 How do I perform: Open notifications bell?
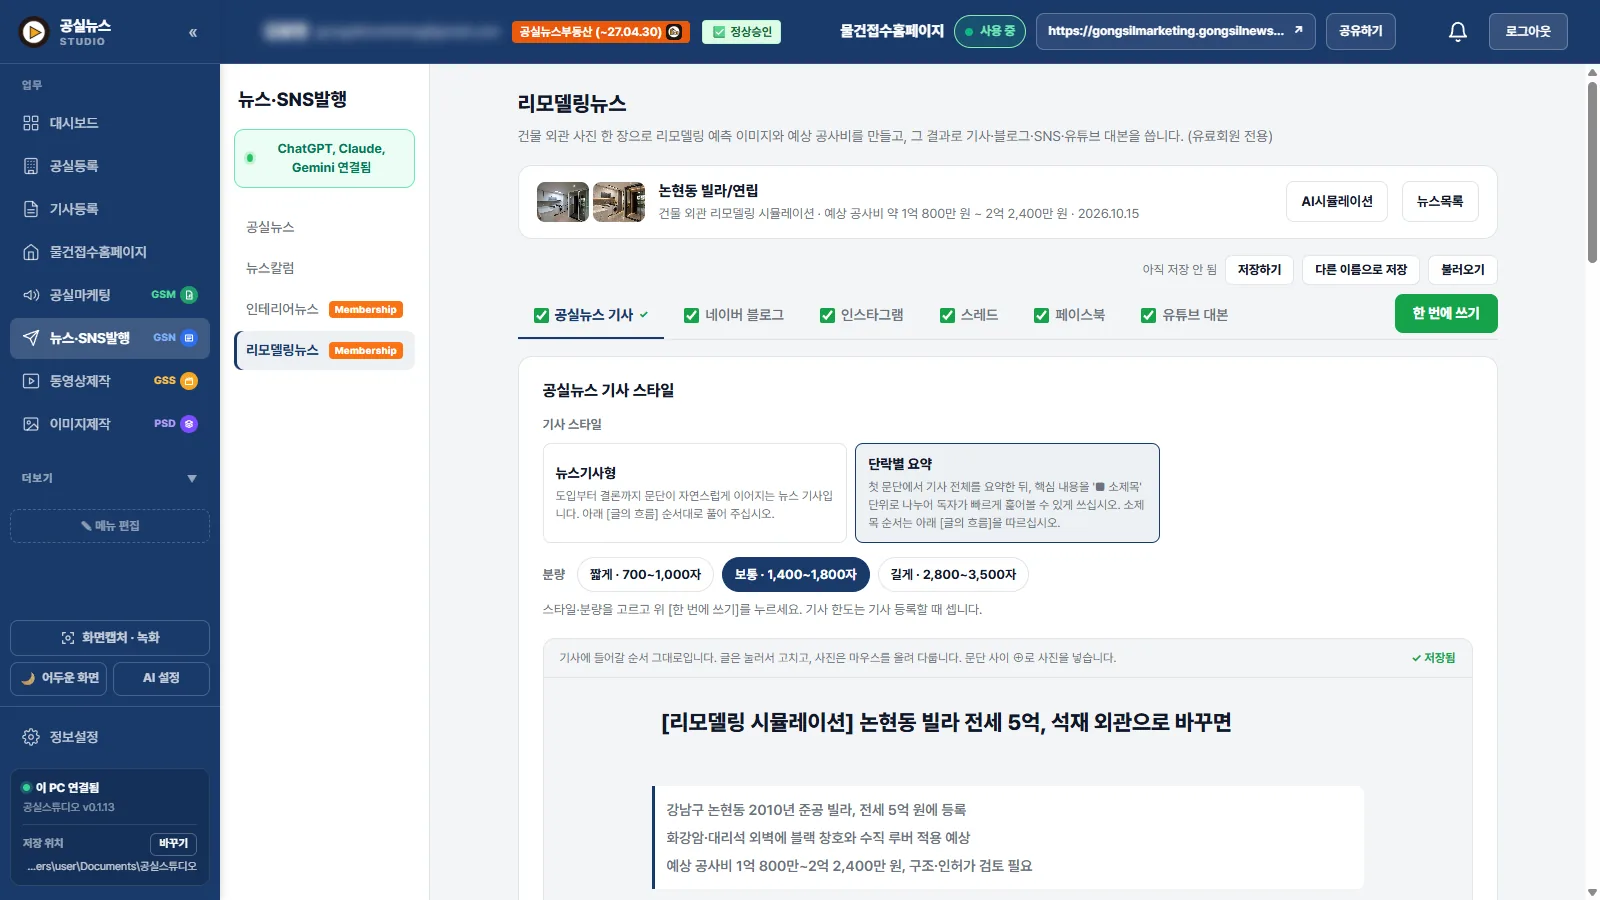coord(1458,32)
